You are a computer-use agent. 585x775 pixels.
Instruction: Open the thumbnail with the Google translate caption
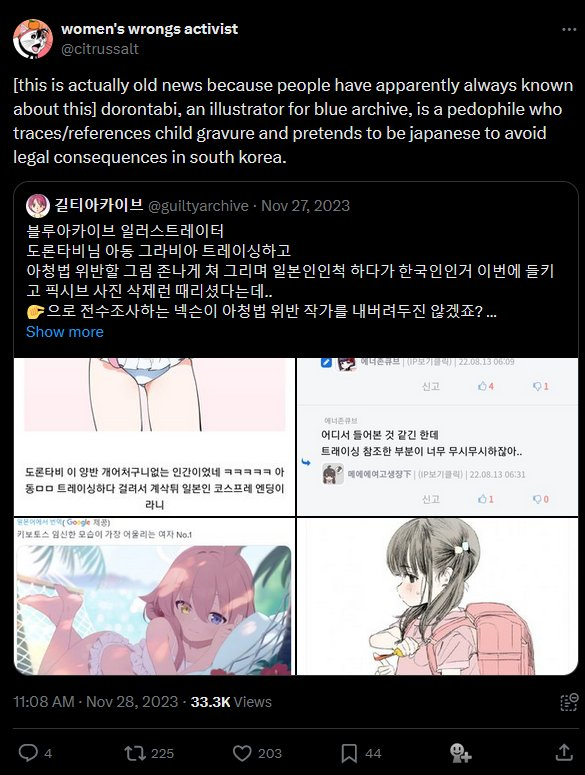tap(154, 596)
